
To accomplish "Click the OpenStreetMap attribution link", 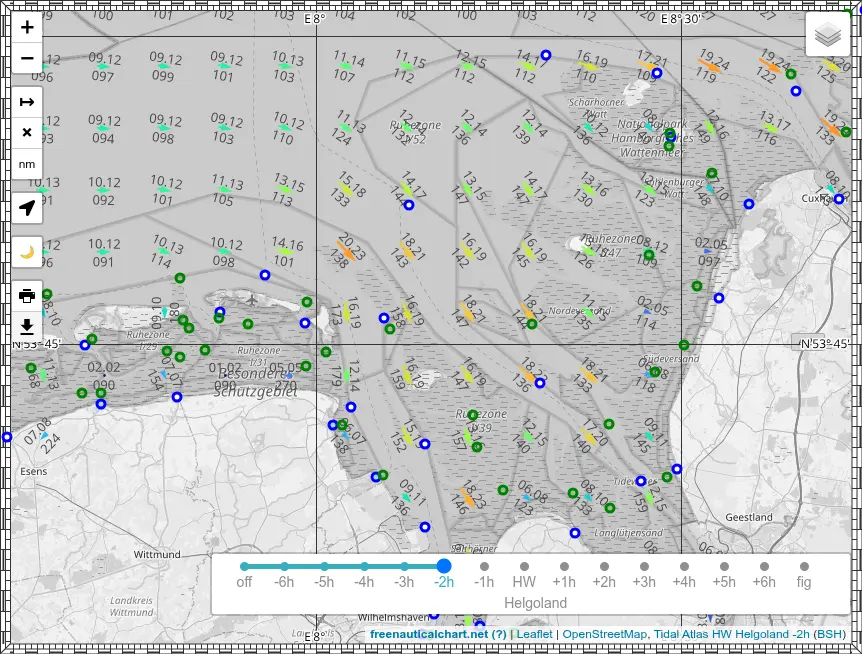I will tap(603, 634).
